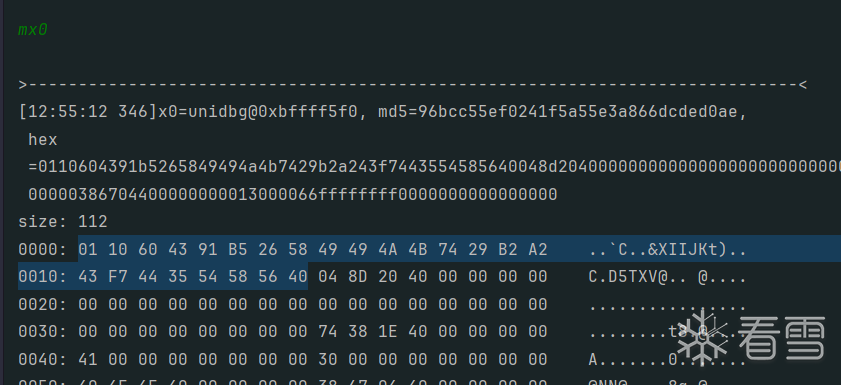Click the 0010: offset label

(x=43, y=277)
